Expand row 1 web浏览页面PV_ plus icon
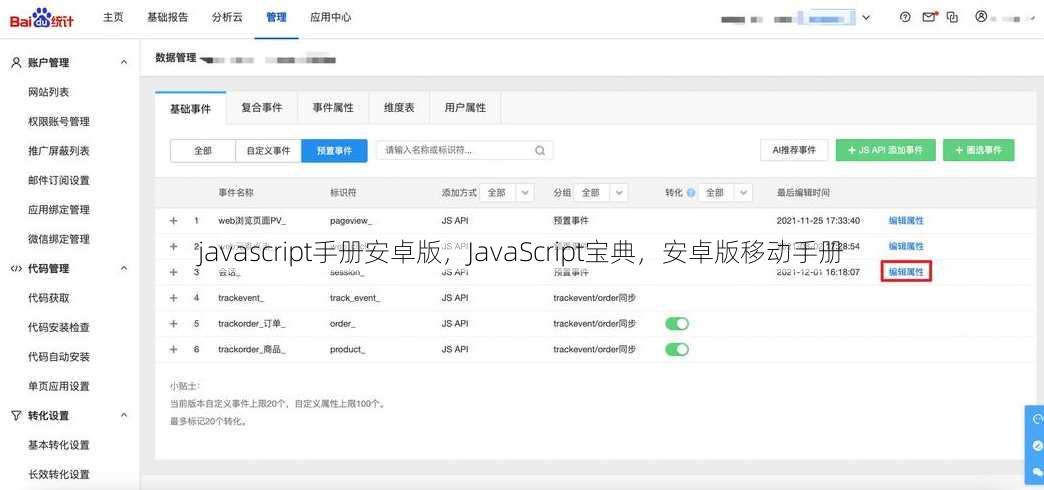Viewport: 1044px width, 490px height. (174, 220)
